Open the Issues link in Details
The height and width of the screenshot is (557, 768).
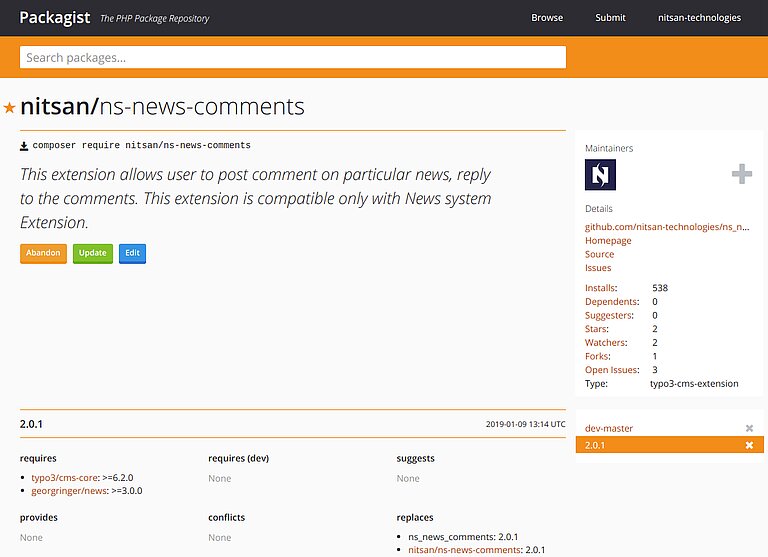(598, 268)
